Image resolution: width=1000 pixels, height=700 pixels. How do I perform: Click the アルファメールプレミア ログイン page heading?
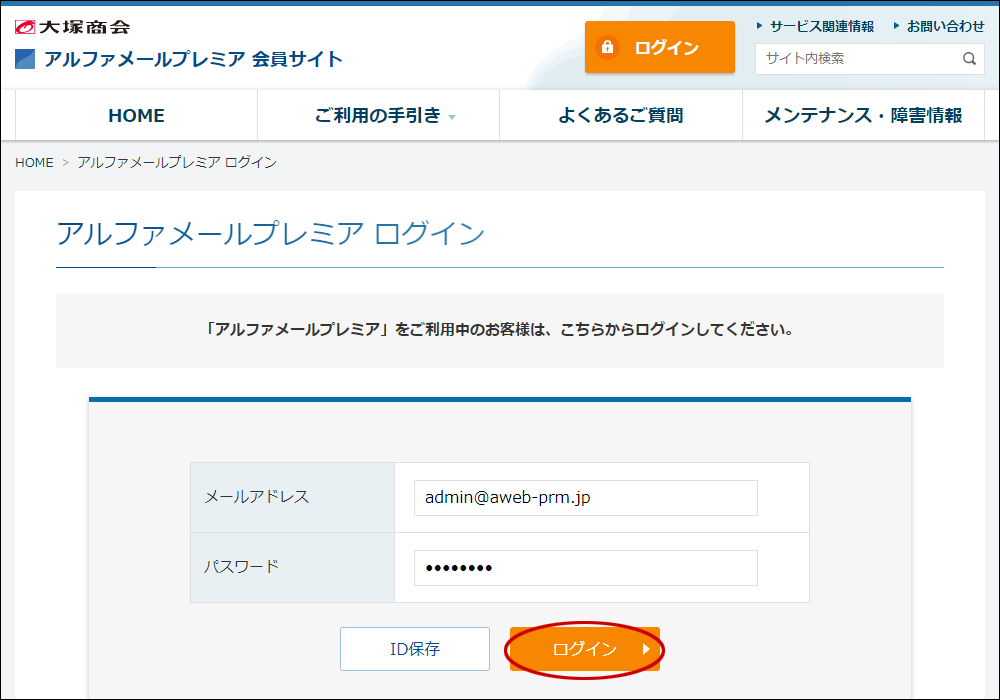(x=270, y=233)
